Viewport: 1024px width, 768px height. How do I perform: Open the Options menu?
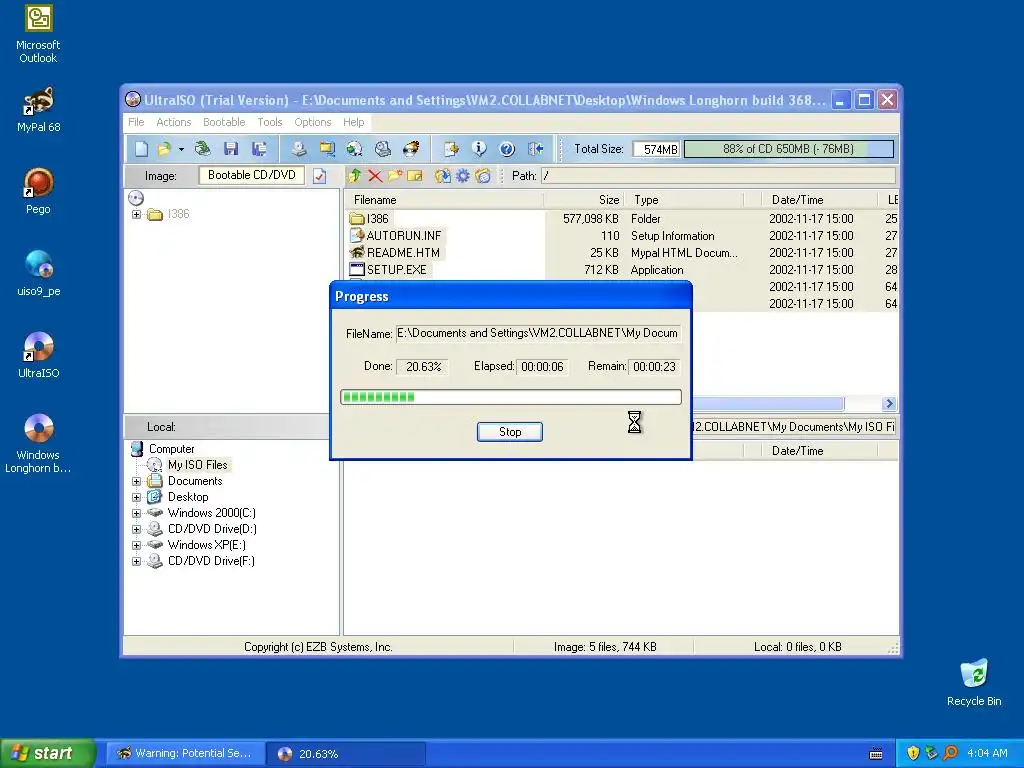point(313,122)
